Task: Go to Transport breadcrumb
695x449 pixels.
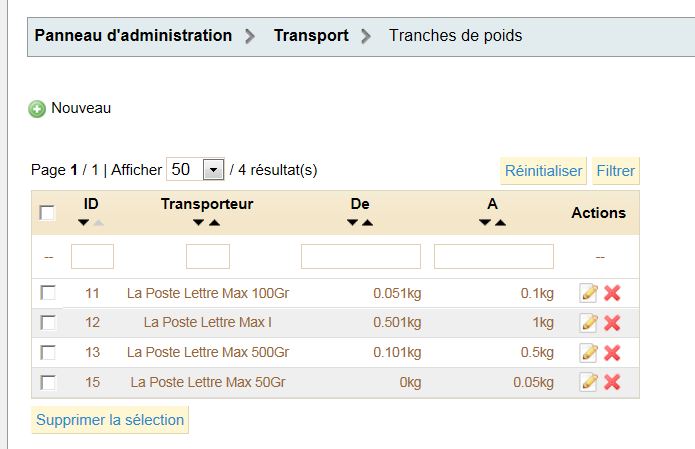Action: tap(311, 35)
